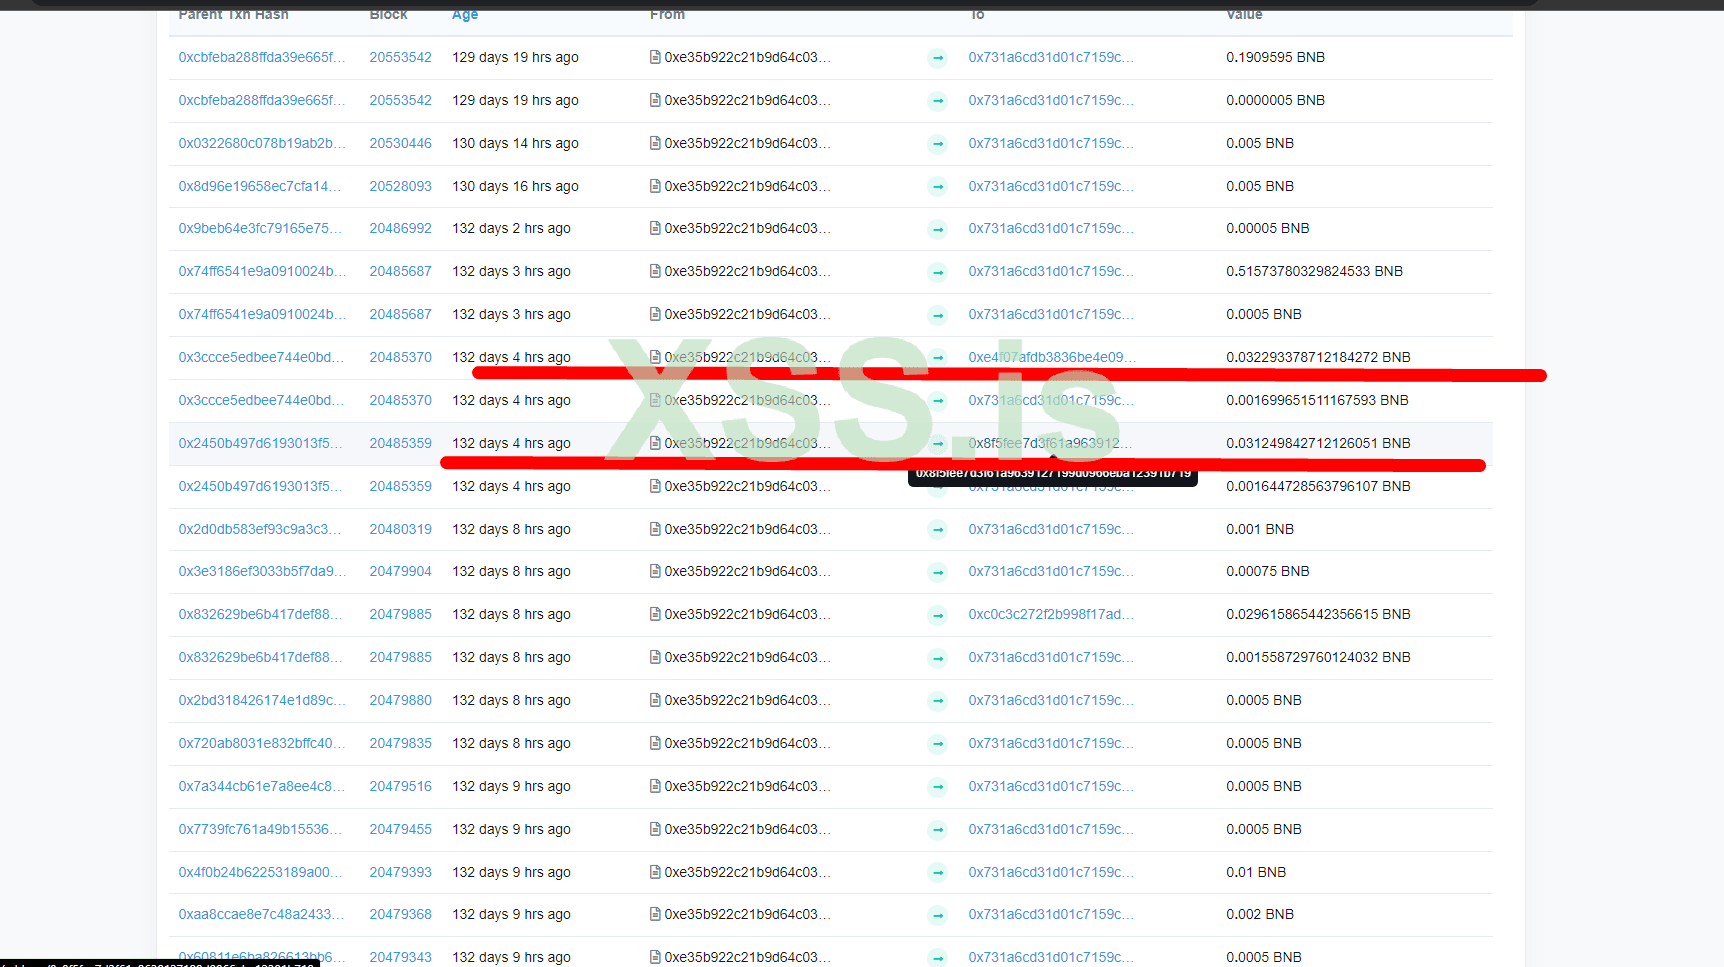1724x967 pixels.
Task: Open parent transaction 0xaa8ccae8e7c48a2433
Action: coord(262,914)
